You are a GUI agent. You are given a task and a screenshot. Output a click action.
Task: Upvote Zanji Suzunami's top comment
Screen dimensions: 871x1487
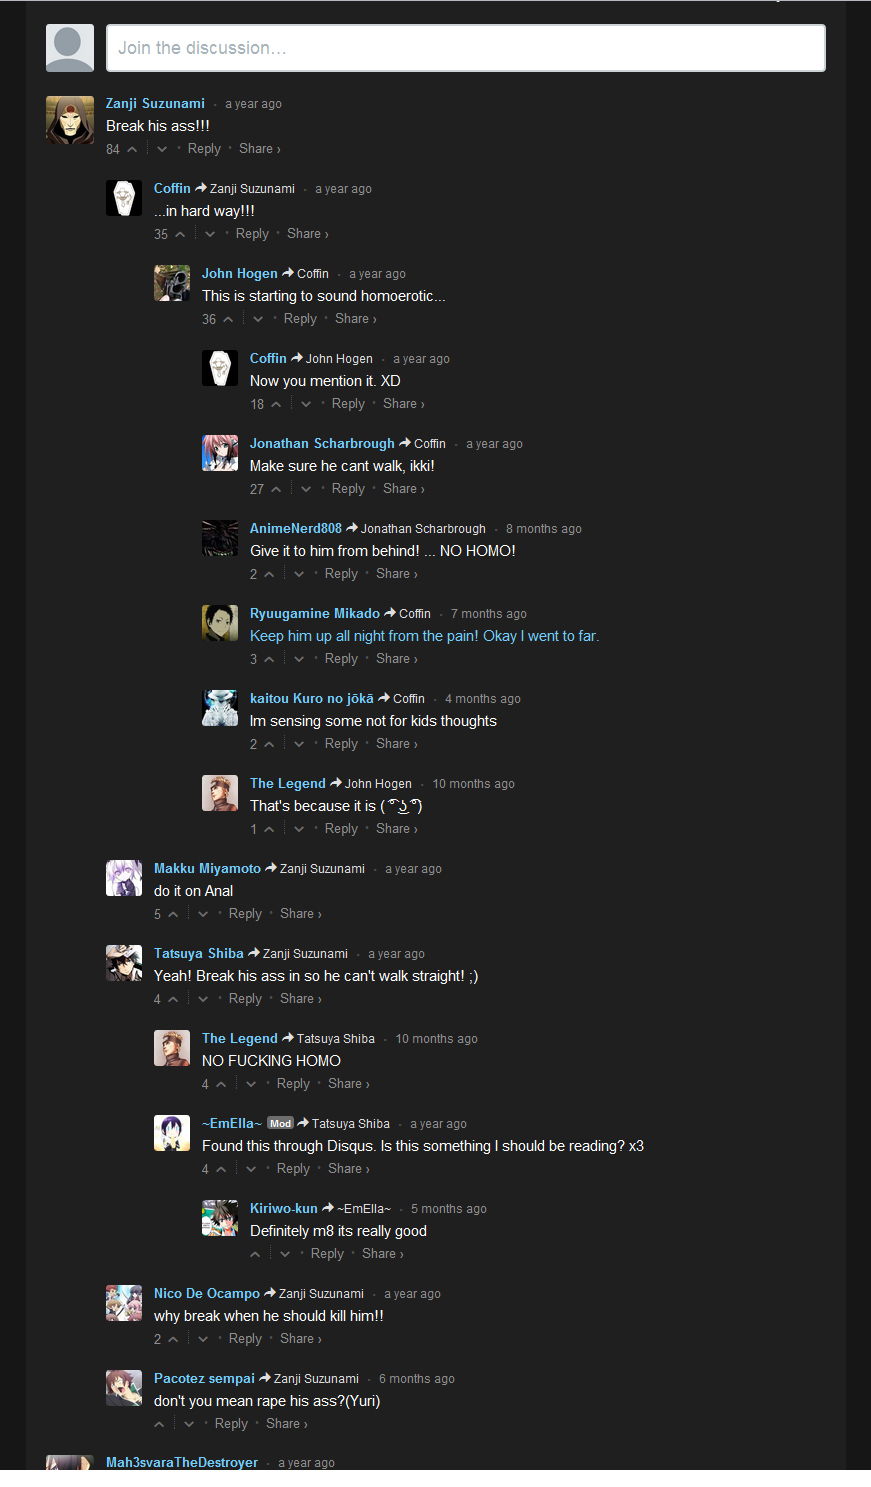click(x=132, y=149)
